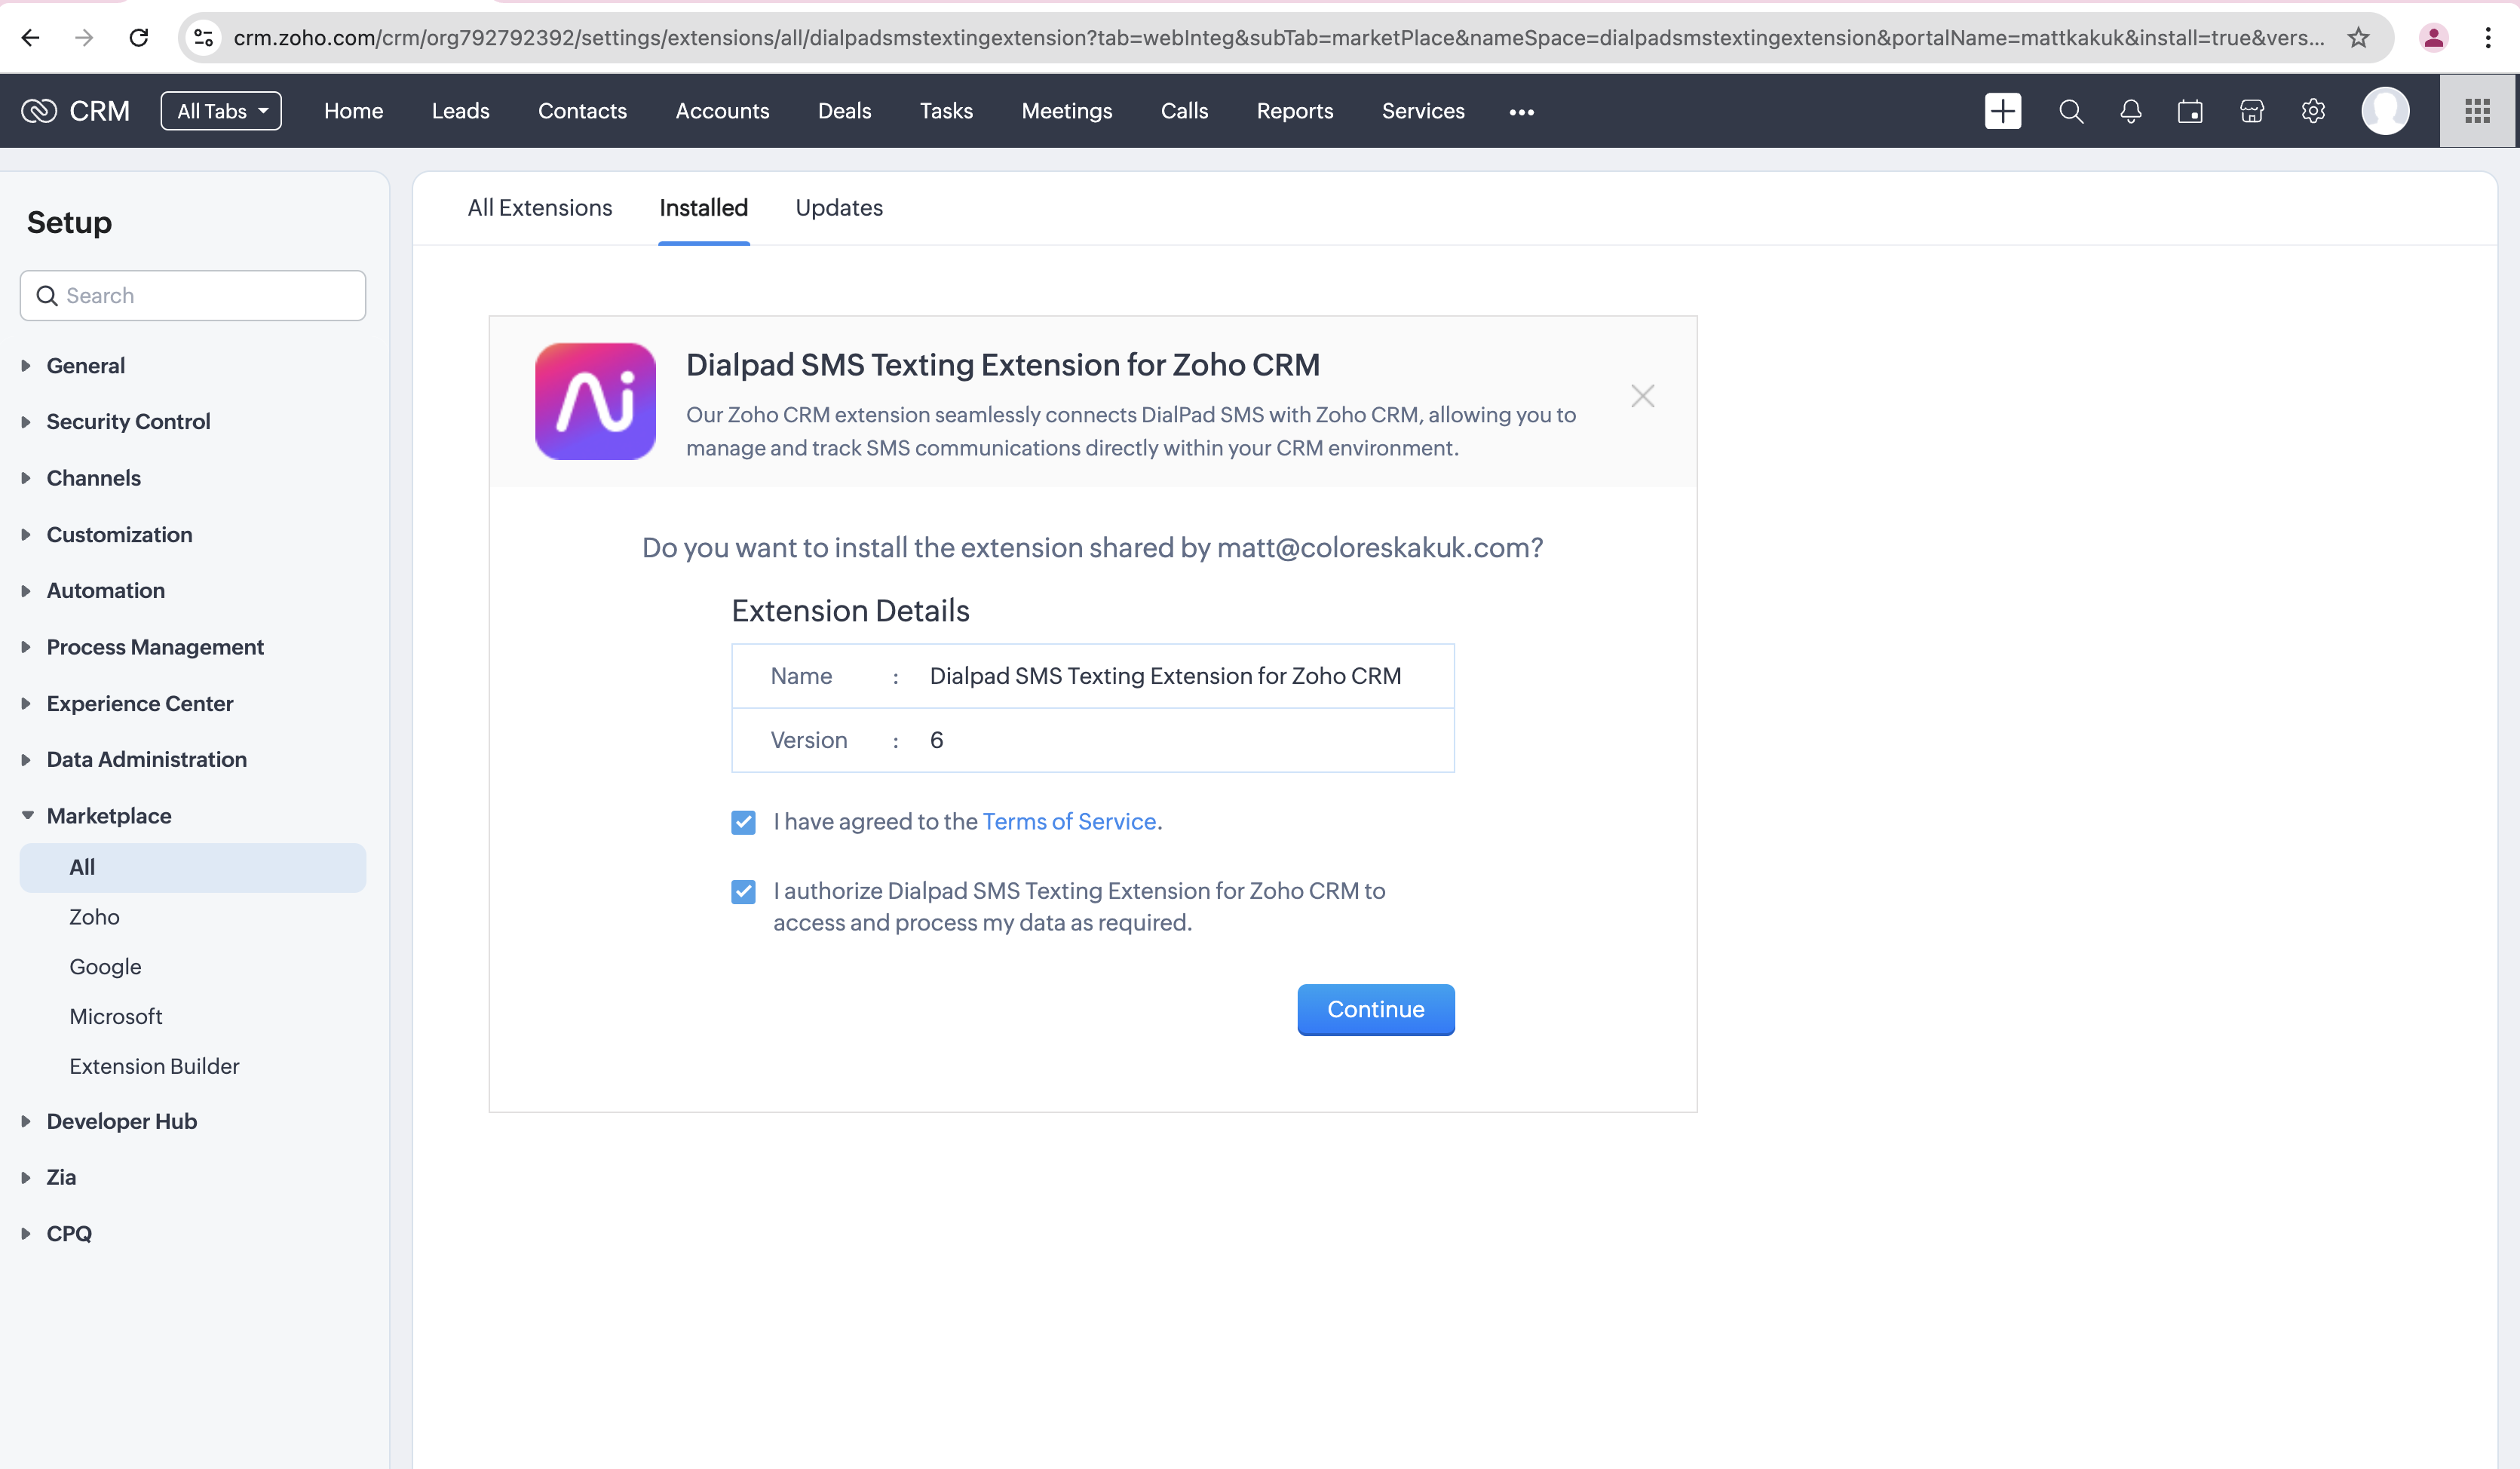This screenshot has height=1469, width=2520.
Task: Focus the Setup search field
Action: pos(193,296)
